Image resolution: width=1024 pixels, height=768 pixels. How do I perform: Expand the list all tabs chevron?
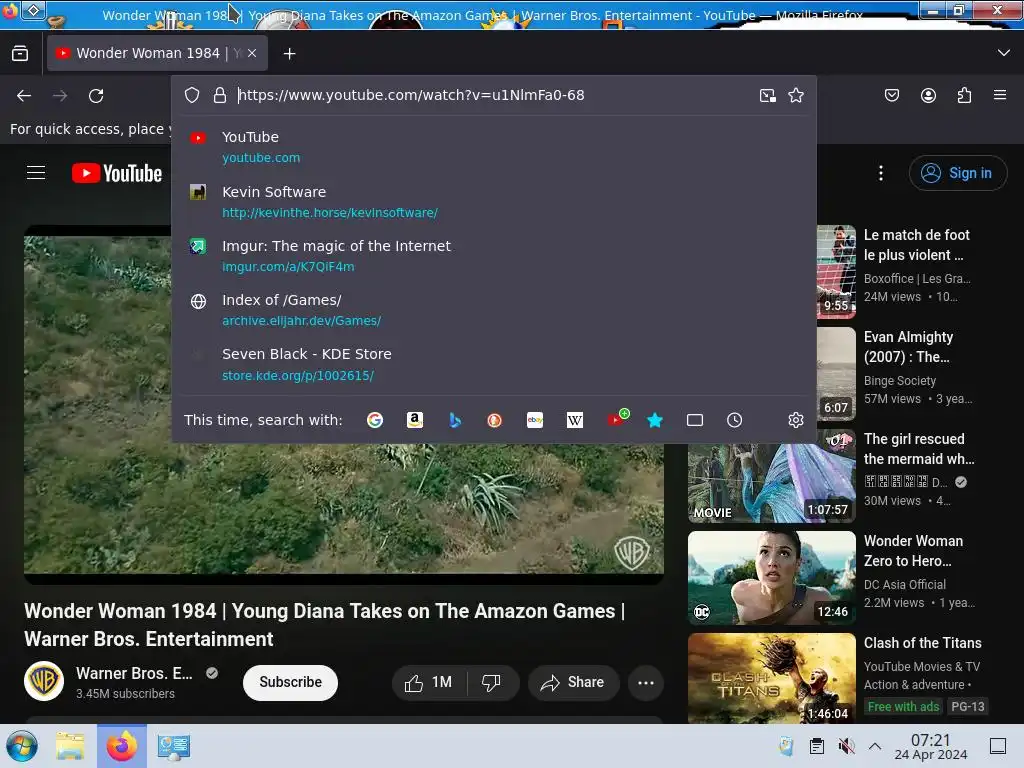coord(1004,53)
